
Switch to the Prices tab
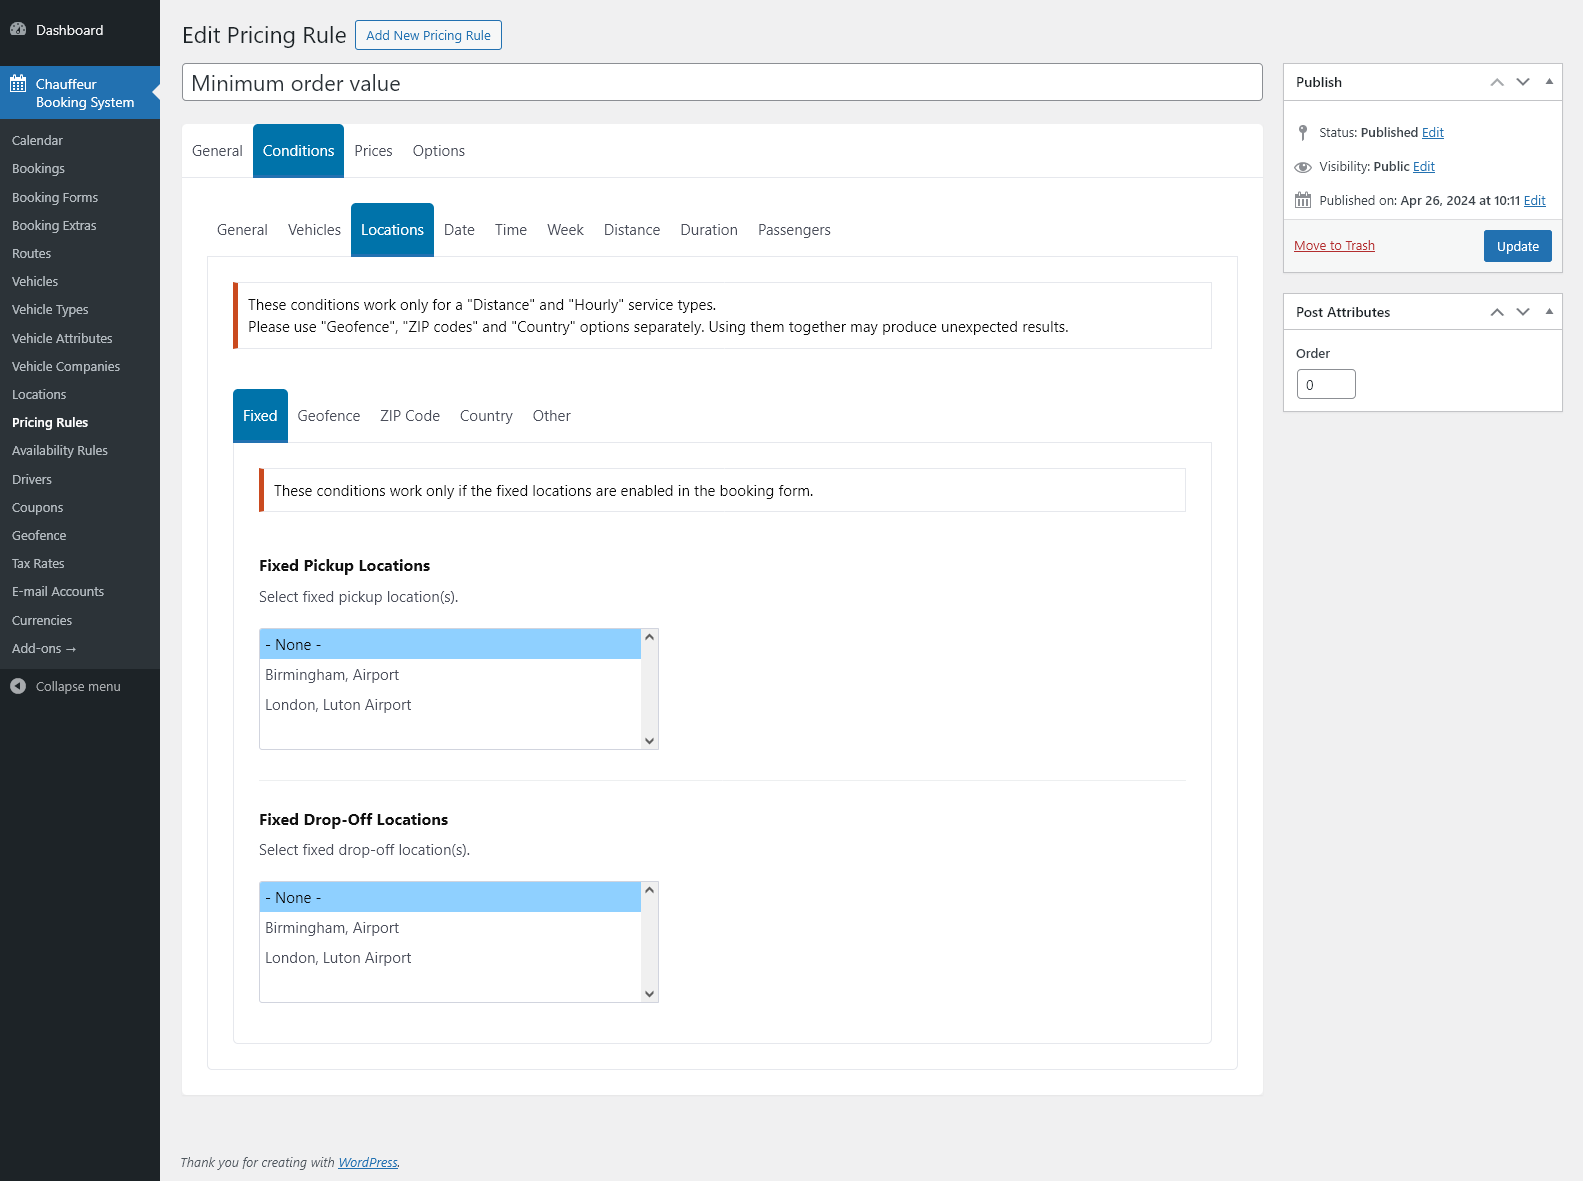click(373, 151)
